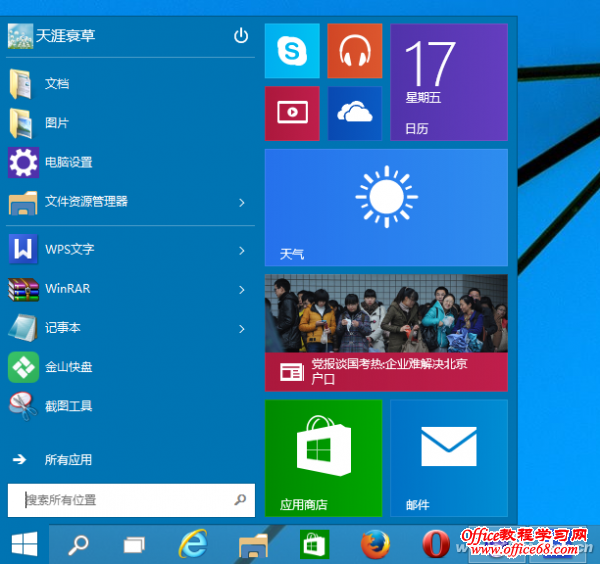Screen dimensions: 600x564
Task: Open File Explorer (文件资源管理器) from start menu
Action: (119, 202)
